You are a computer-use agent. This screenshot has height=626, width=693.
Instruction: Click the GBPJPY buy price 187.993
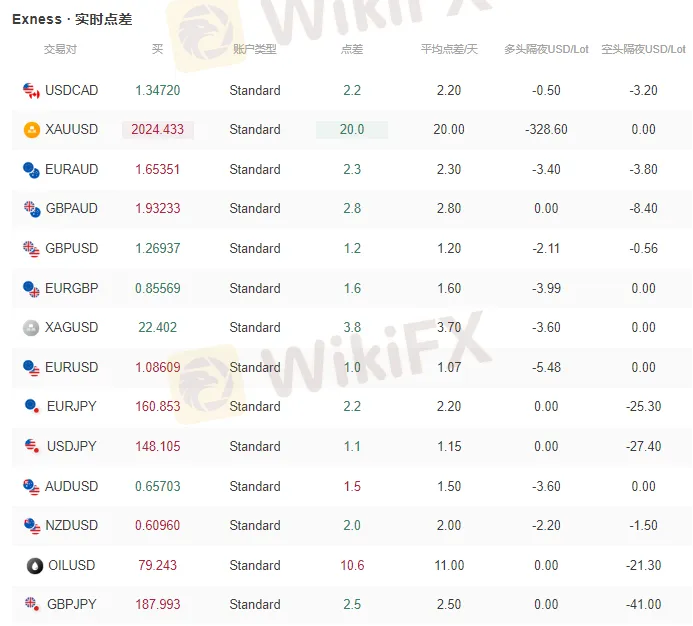(158, 604)
